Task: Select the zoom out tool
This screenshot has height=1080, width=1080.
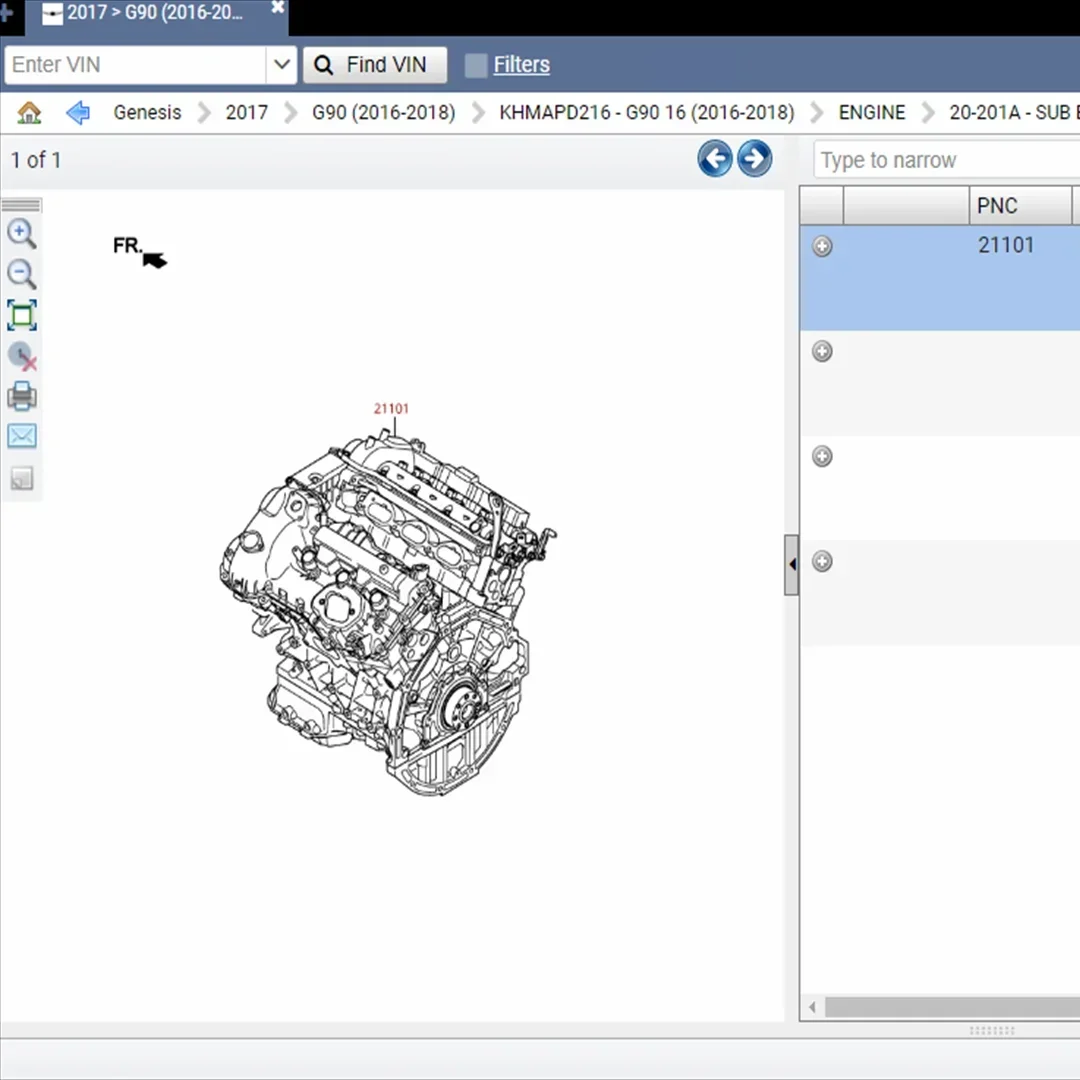Action: click(21, 274)
